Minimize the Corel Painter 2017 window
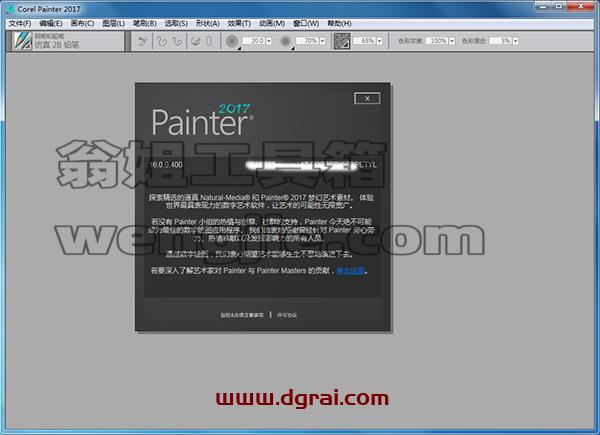Screen dimensions: 600x435 pyautogui.click(x=543, y=6)
